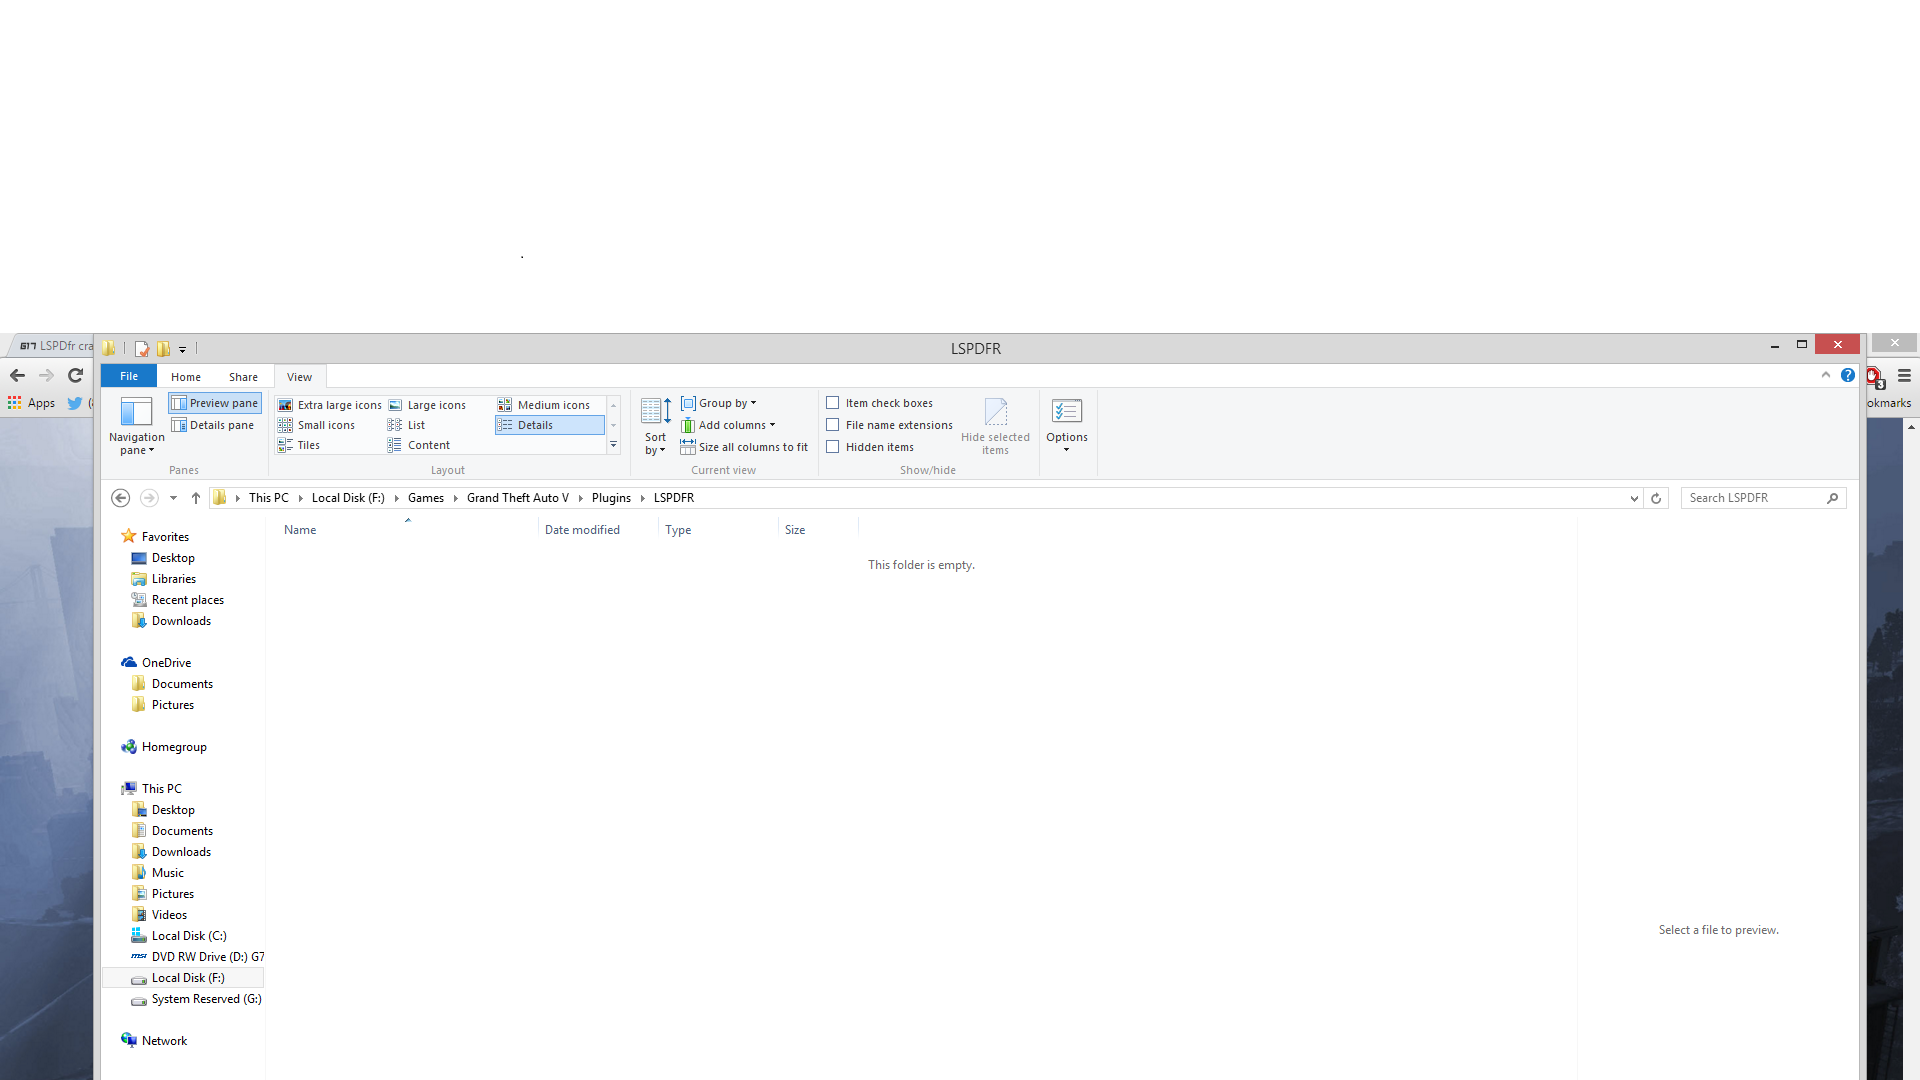
Task: Toggle the Preview pane button
Action: pyautogui.click(x=215, y=403)
